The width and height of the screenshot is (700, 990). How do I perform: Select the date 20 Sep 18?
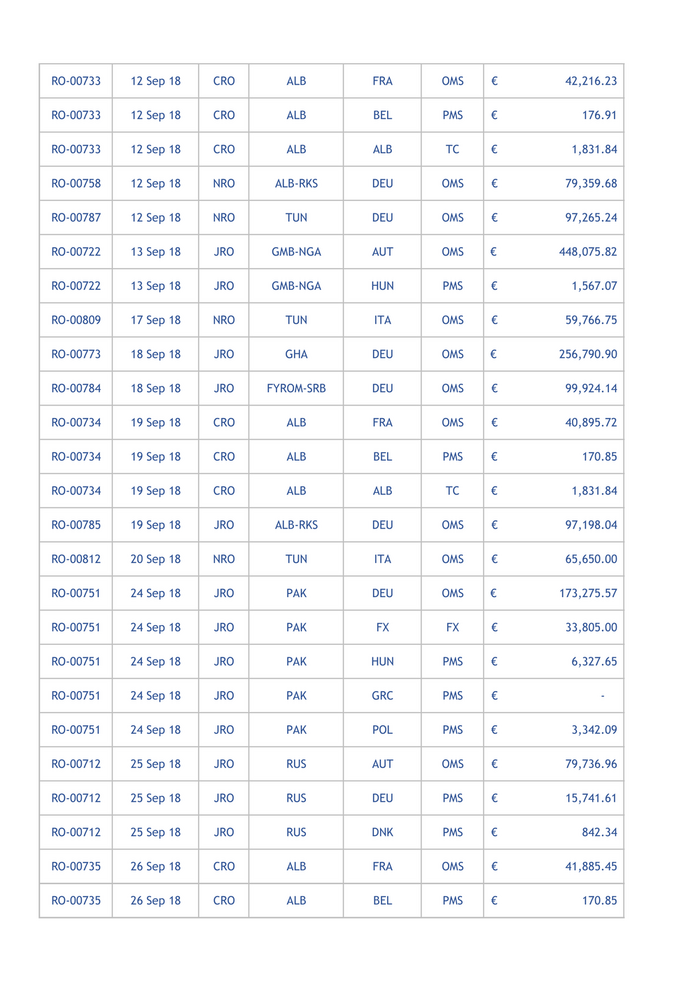(155, 559)
